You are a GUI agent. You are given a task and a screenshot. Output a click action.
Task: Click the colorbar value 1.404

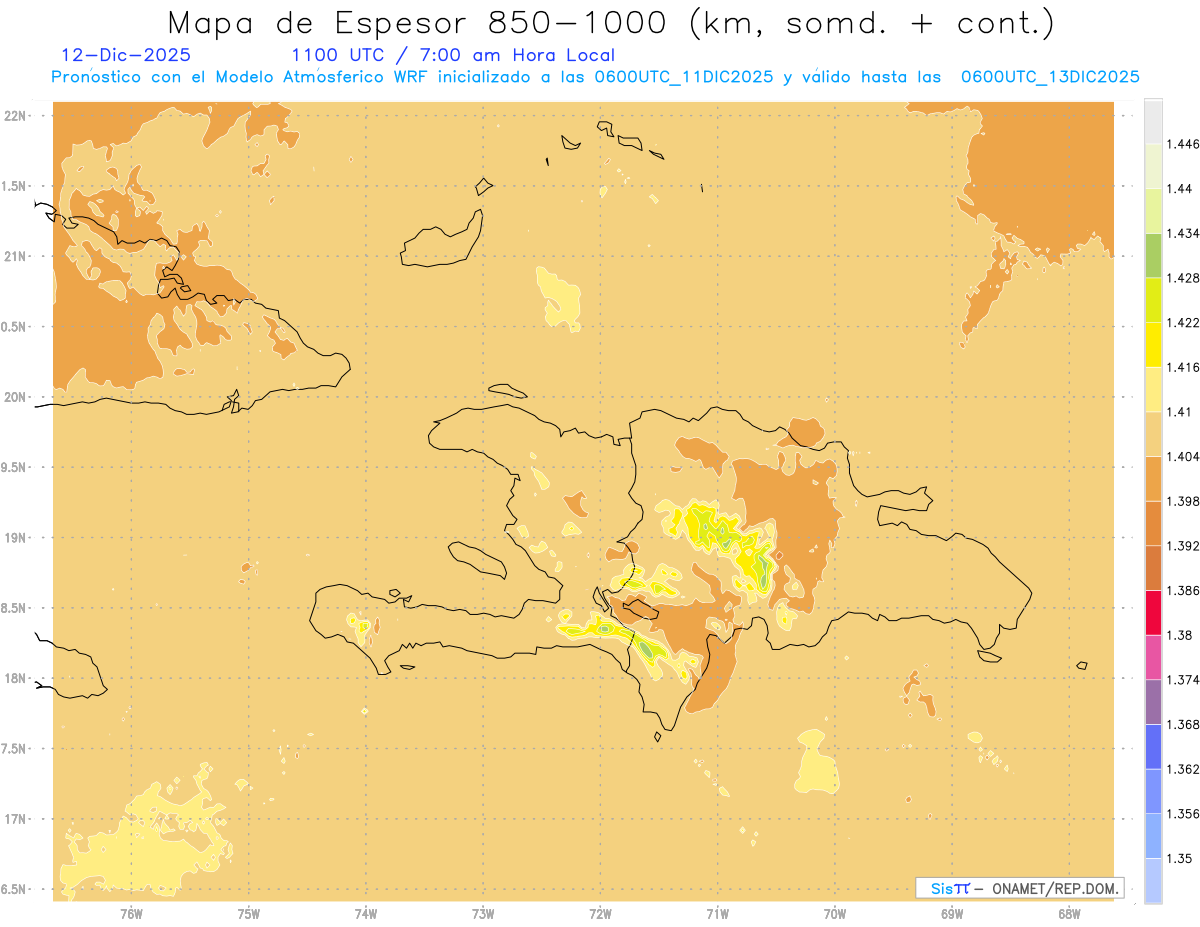[x=1183, y=456]
